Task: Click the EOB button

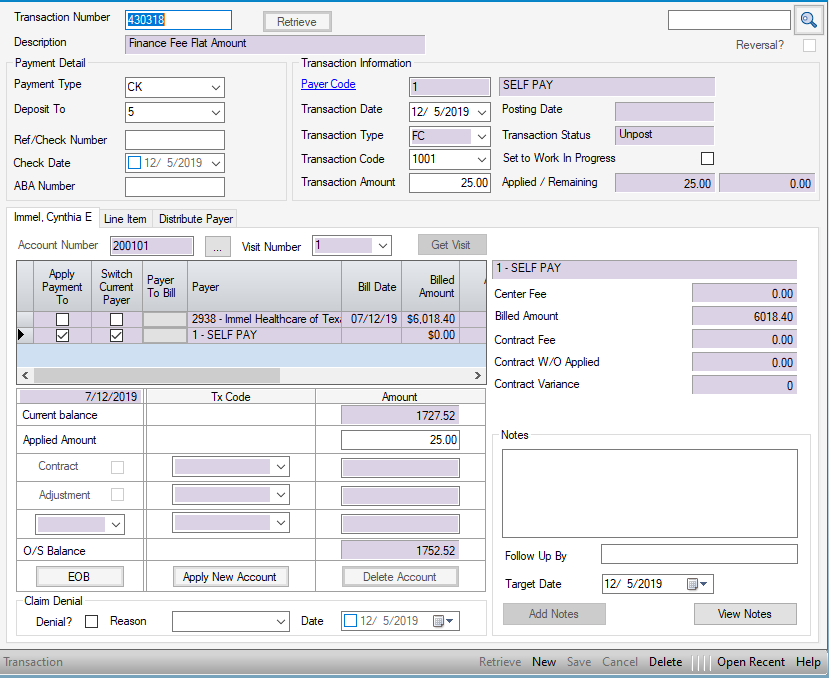Action: [79, 577]
